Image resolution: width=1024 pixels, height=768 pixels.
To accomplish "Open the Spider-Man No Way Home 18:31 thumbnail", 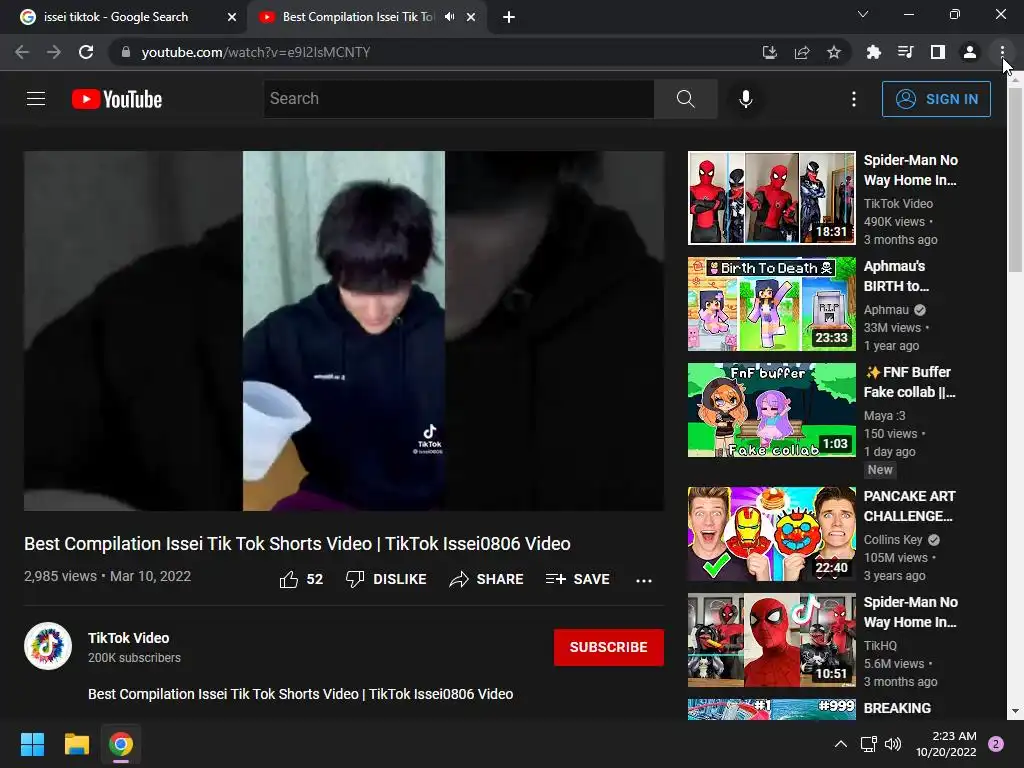I will (x=771, y=198).
